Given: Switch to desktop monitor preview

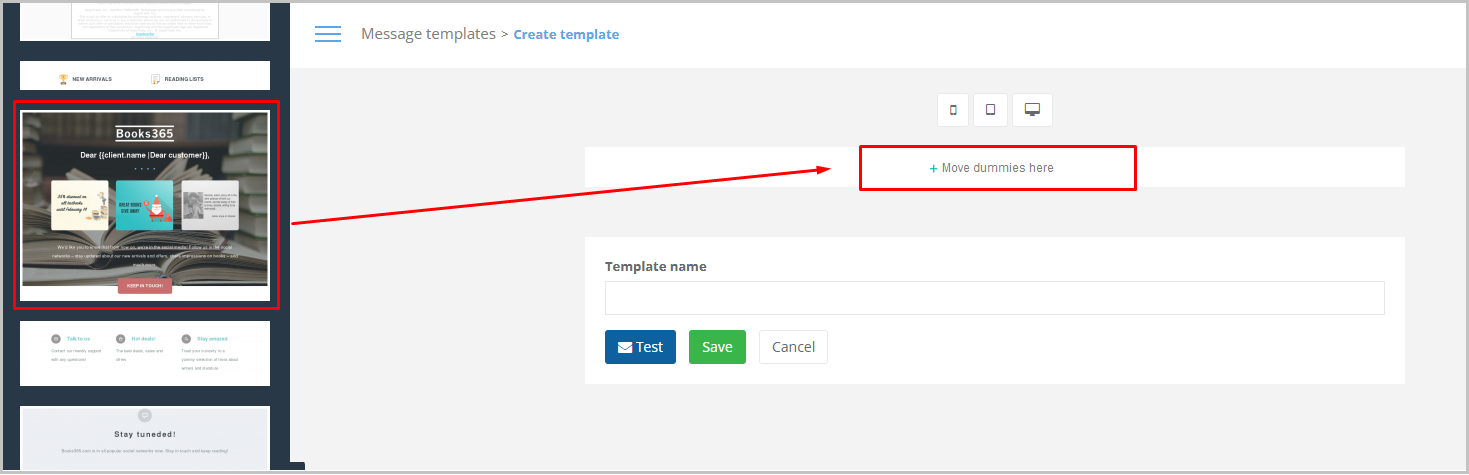Looking at the screenshot, I should 1032,110.
